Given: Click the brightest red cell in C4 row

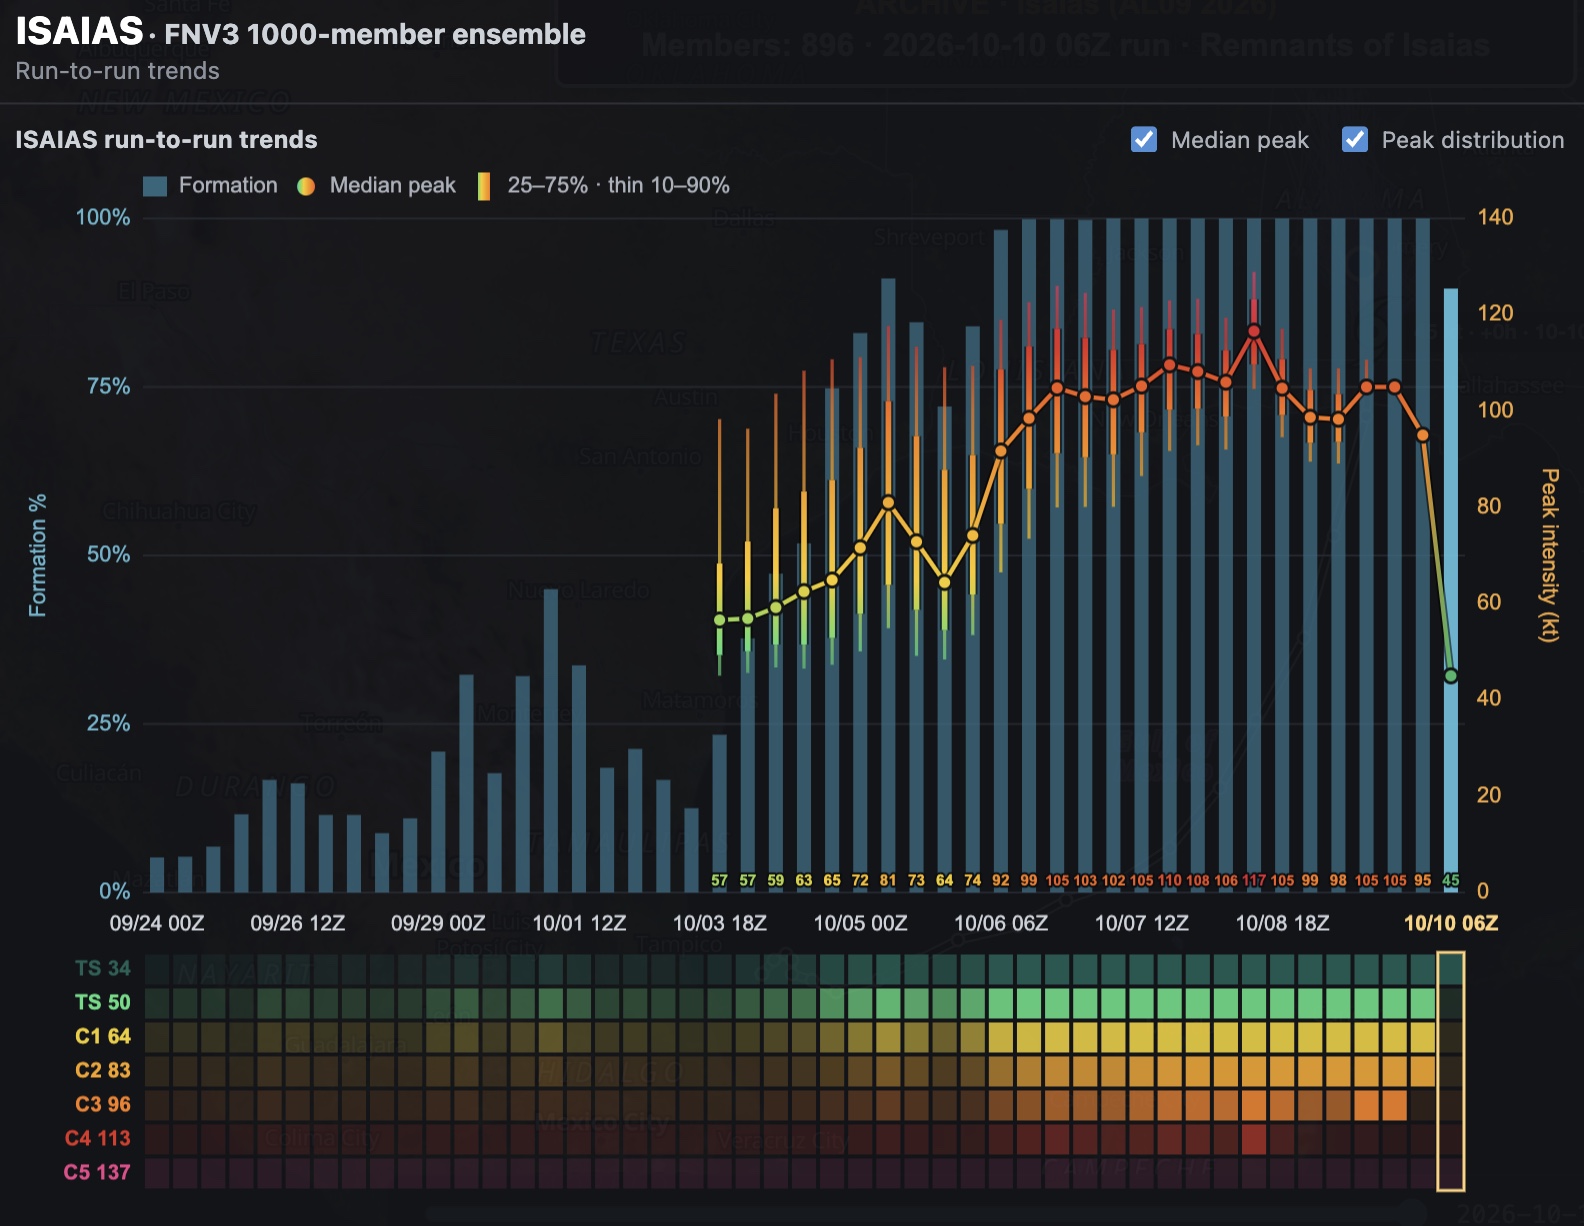Looking at the screenshot, I should coord(1254,1138).
